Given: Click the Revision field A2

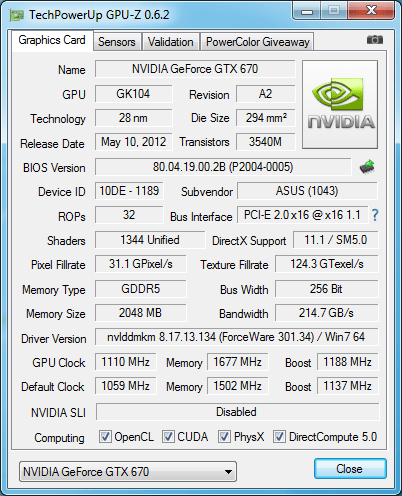Looking at the screenshot, I should tap(266, 94).
